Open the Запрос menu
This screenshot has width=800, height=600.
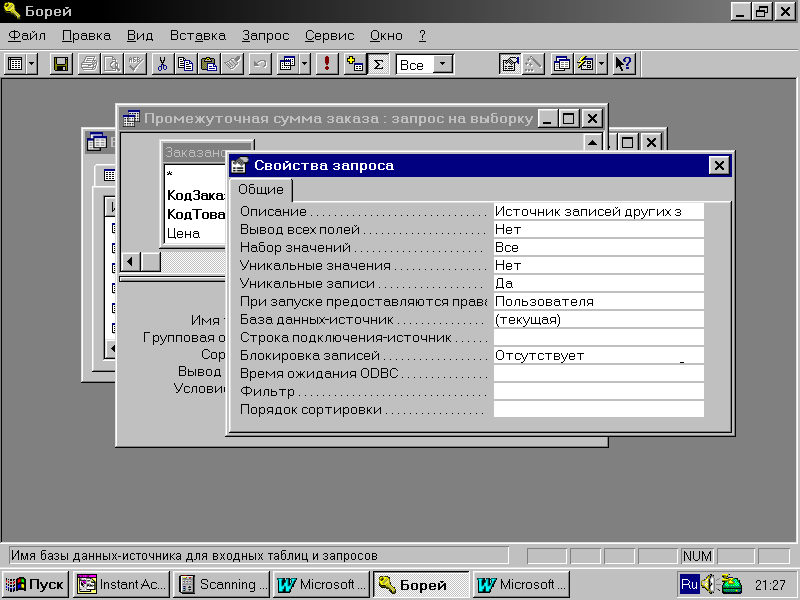[x=265, y=36]
